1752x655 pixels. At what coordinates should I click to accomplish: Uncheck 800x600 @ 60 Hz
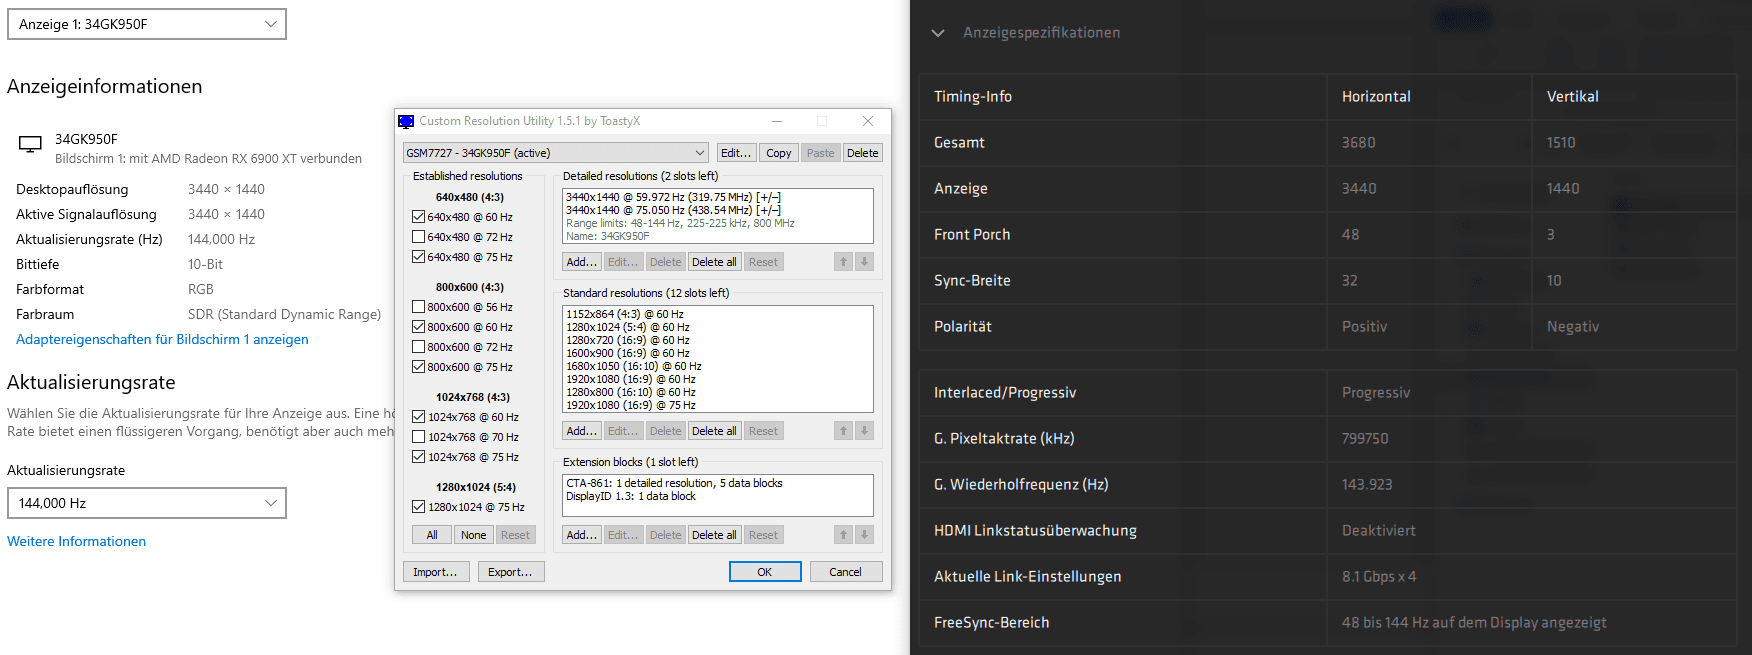pos(419,327)
